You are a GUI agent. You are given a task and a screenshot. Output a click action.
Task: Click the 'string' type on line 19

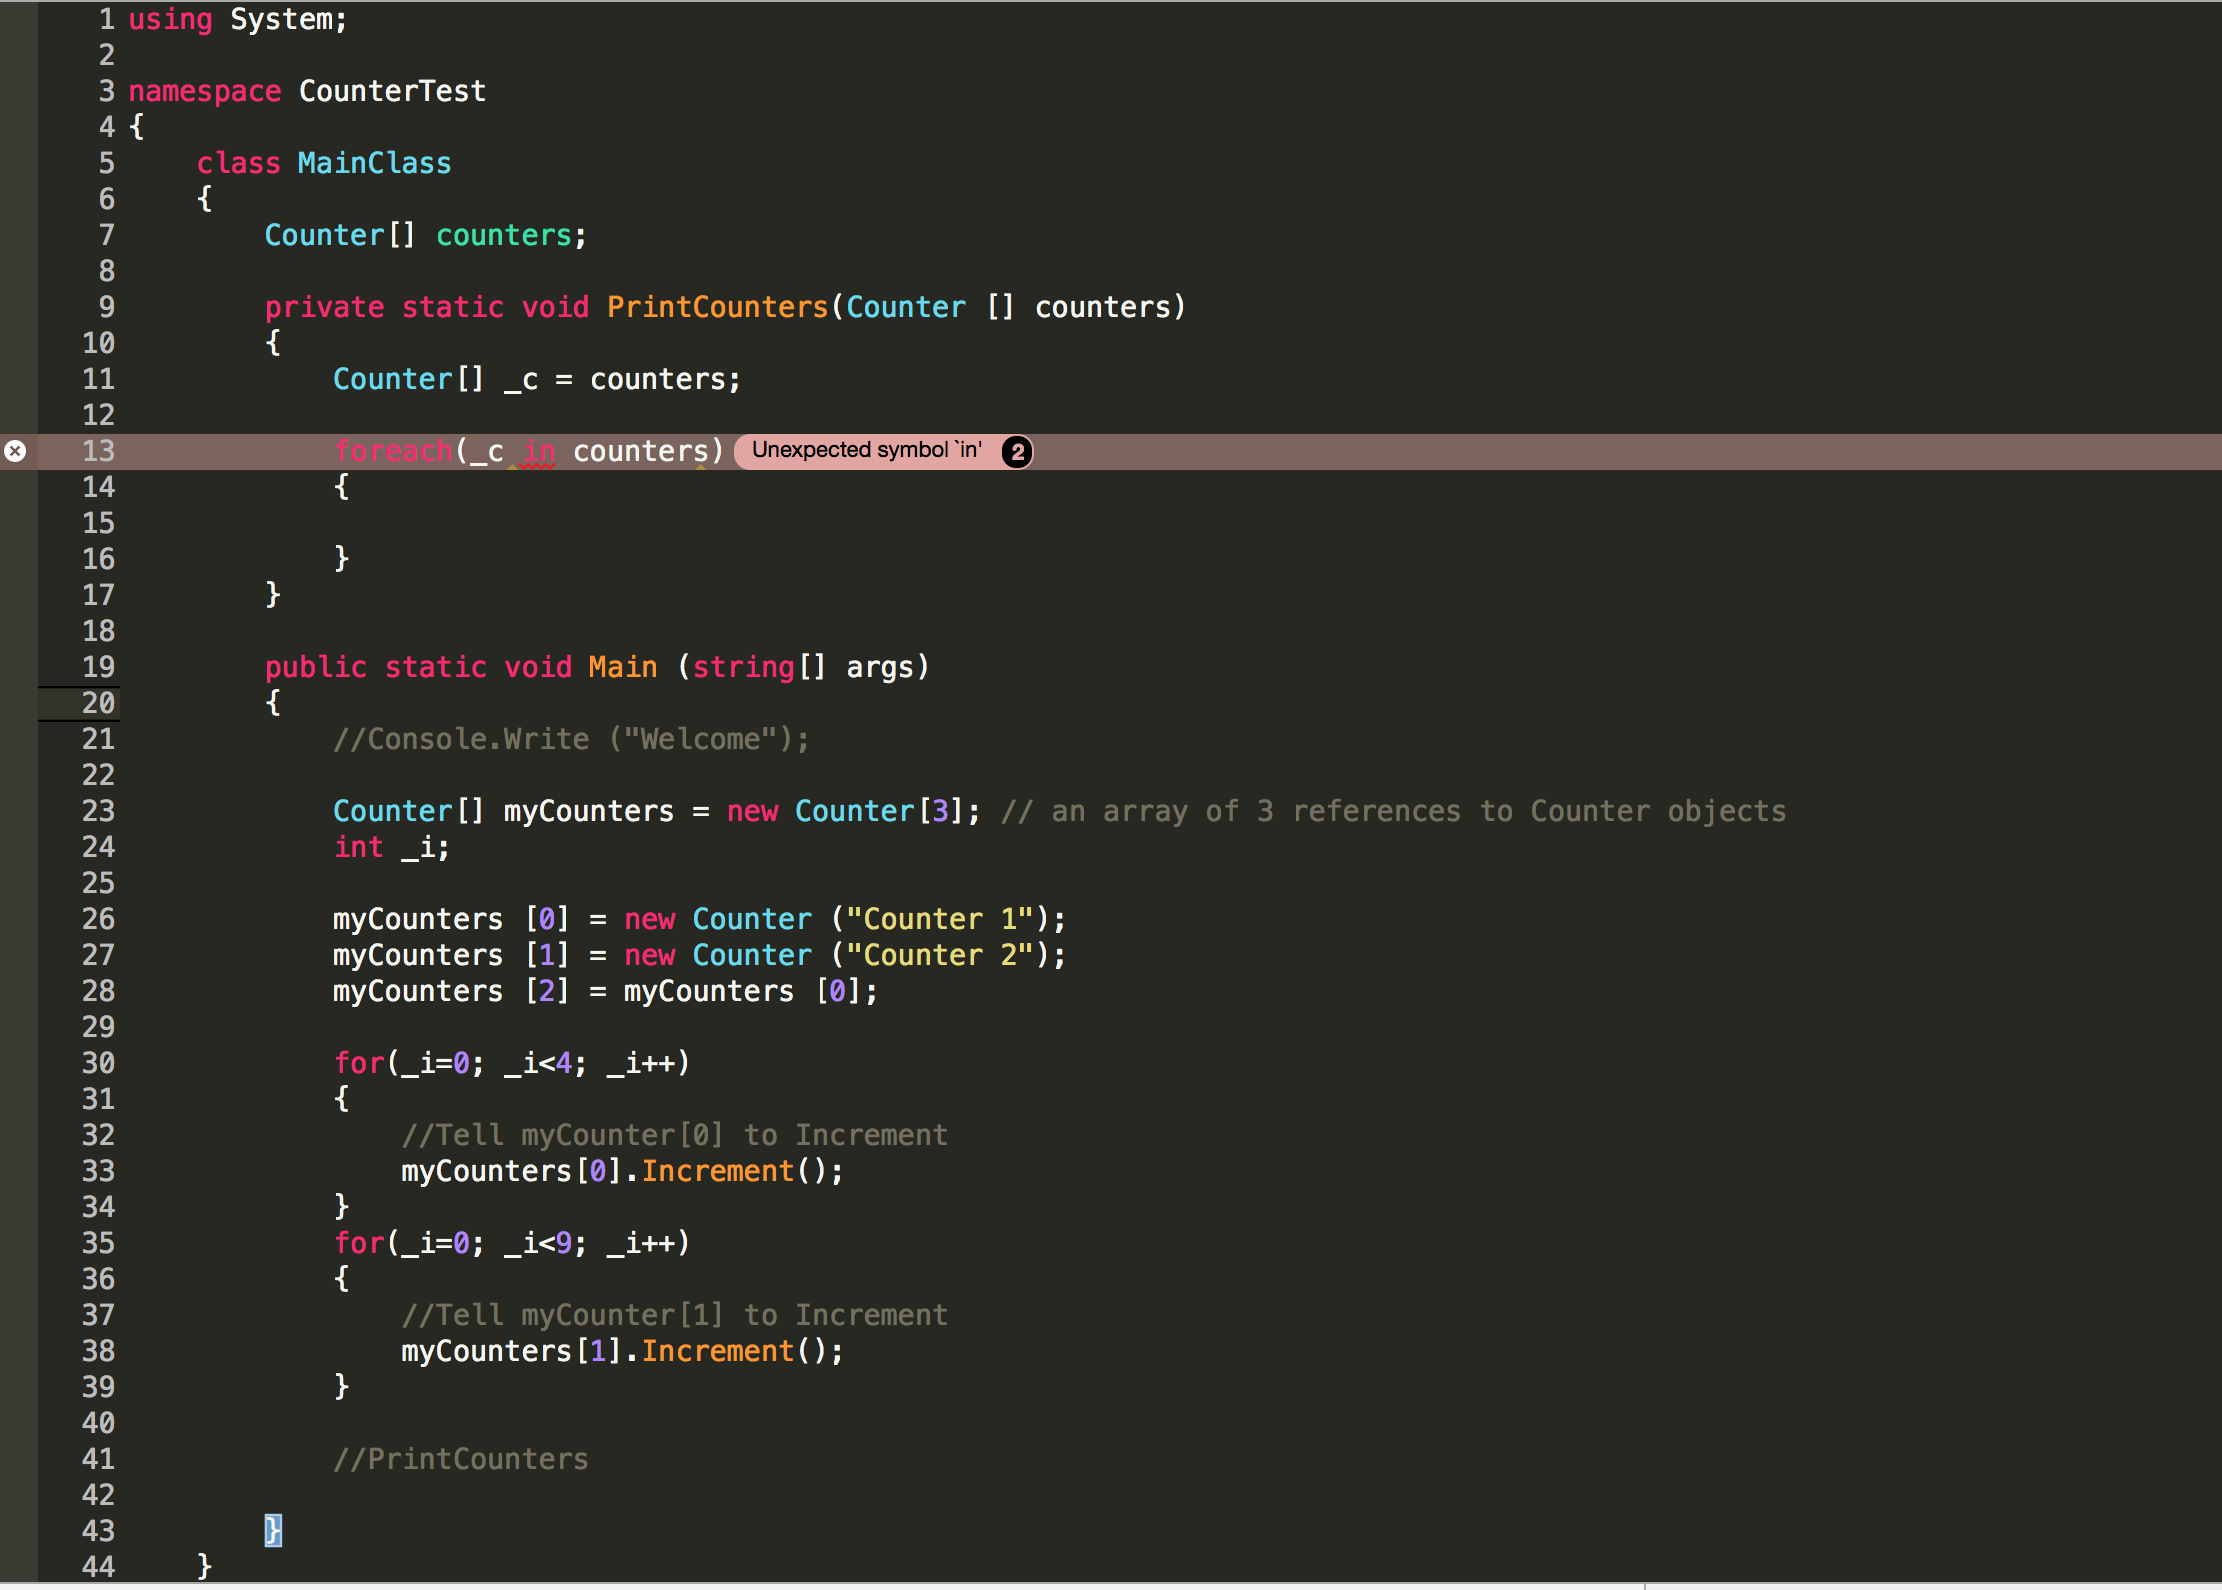(743, 667)
